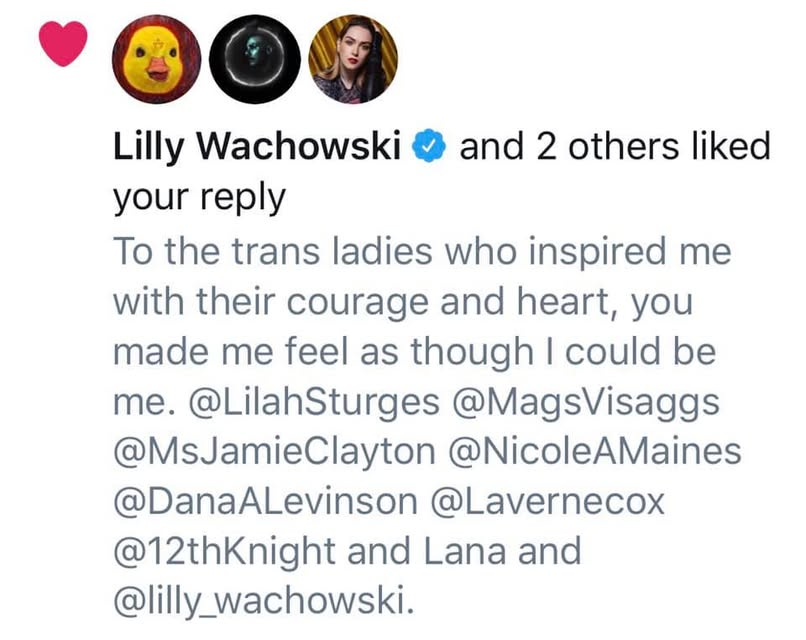Click the "and 2 others liked" text
This screenshot has width=806, height=640.
coord(615,146)
